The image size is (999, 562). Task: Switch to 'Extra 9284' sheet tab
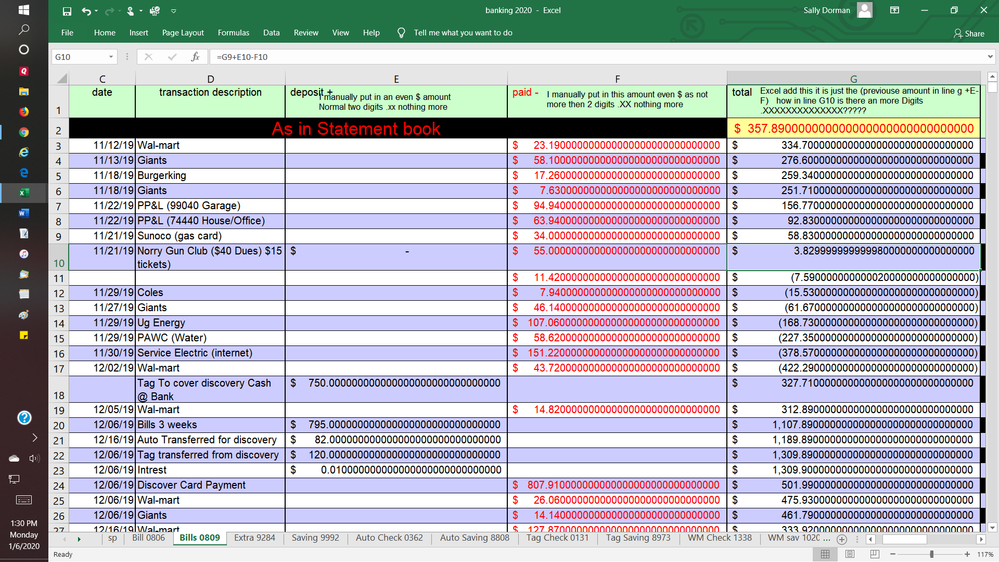[254, 538]
